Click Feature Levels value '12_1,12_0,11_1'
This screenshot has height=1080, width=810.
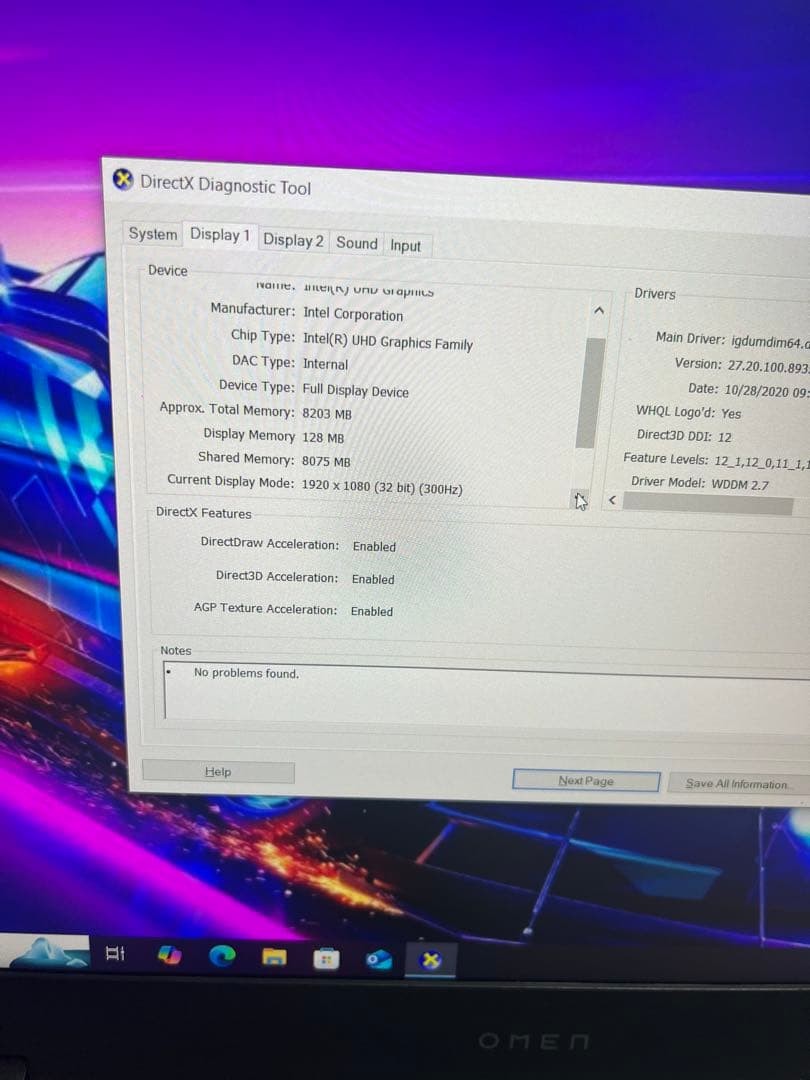762,461
